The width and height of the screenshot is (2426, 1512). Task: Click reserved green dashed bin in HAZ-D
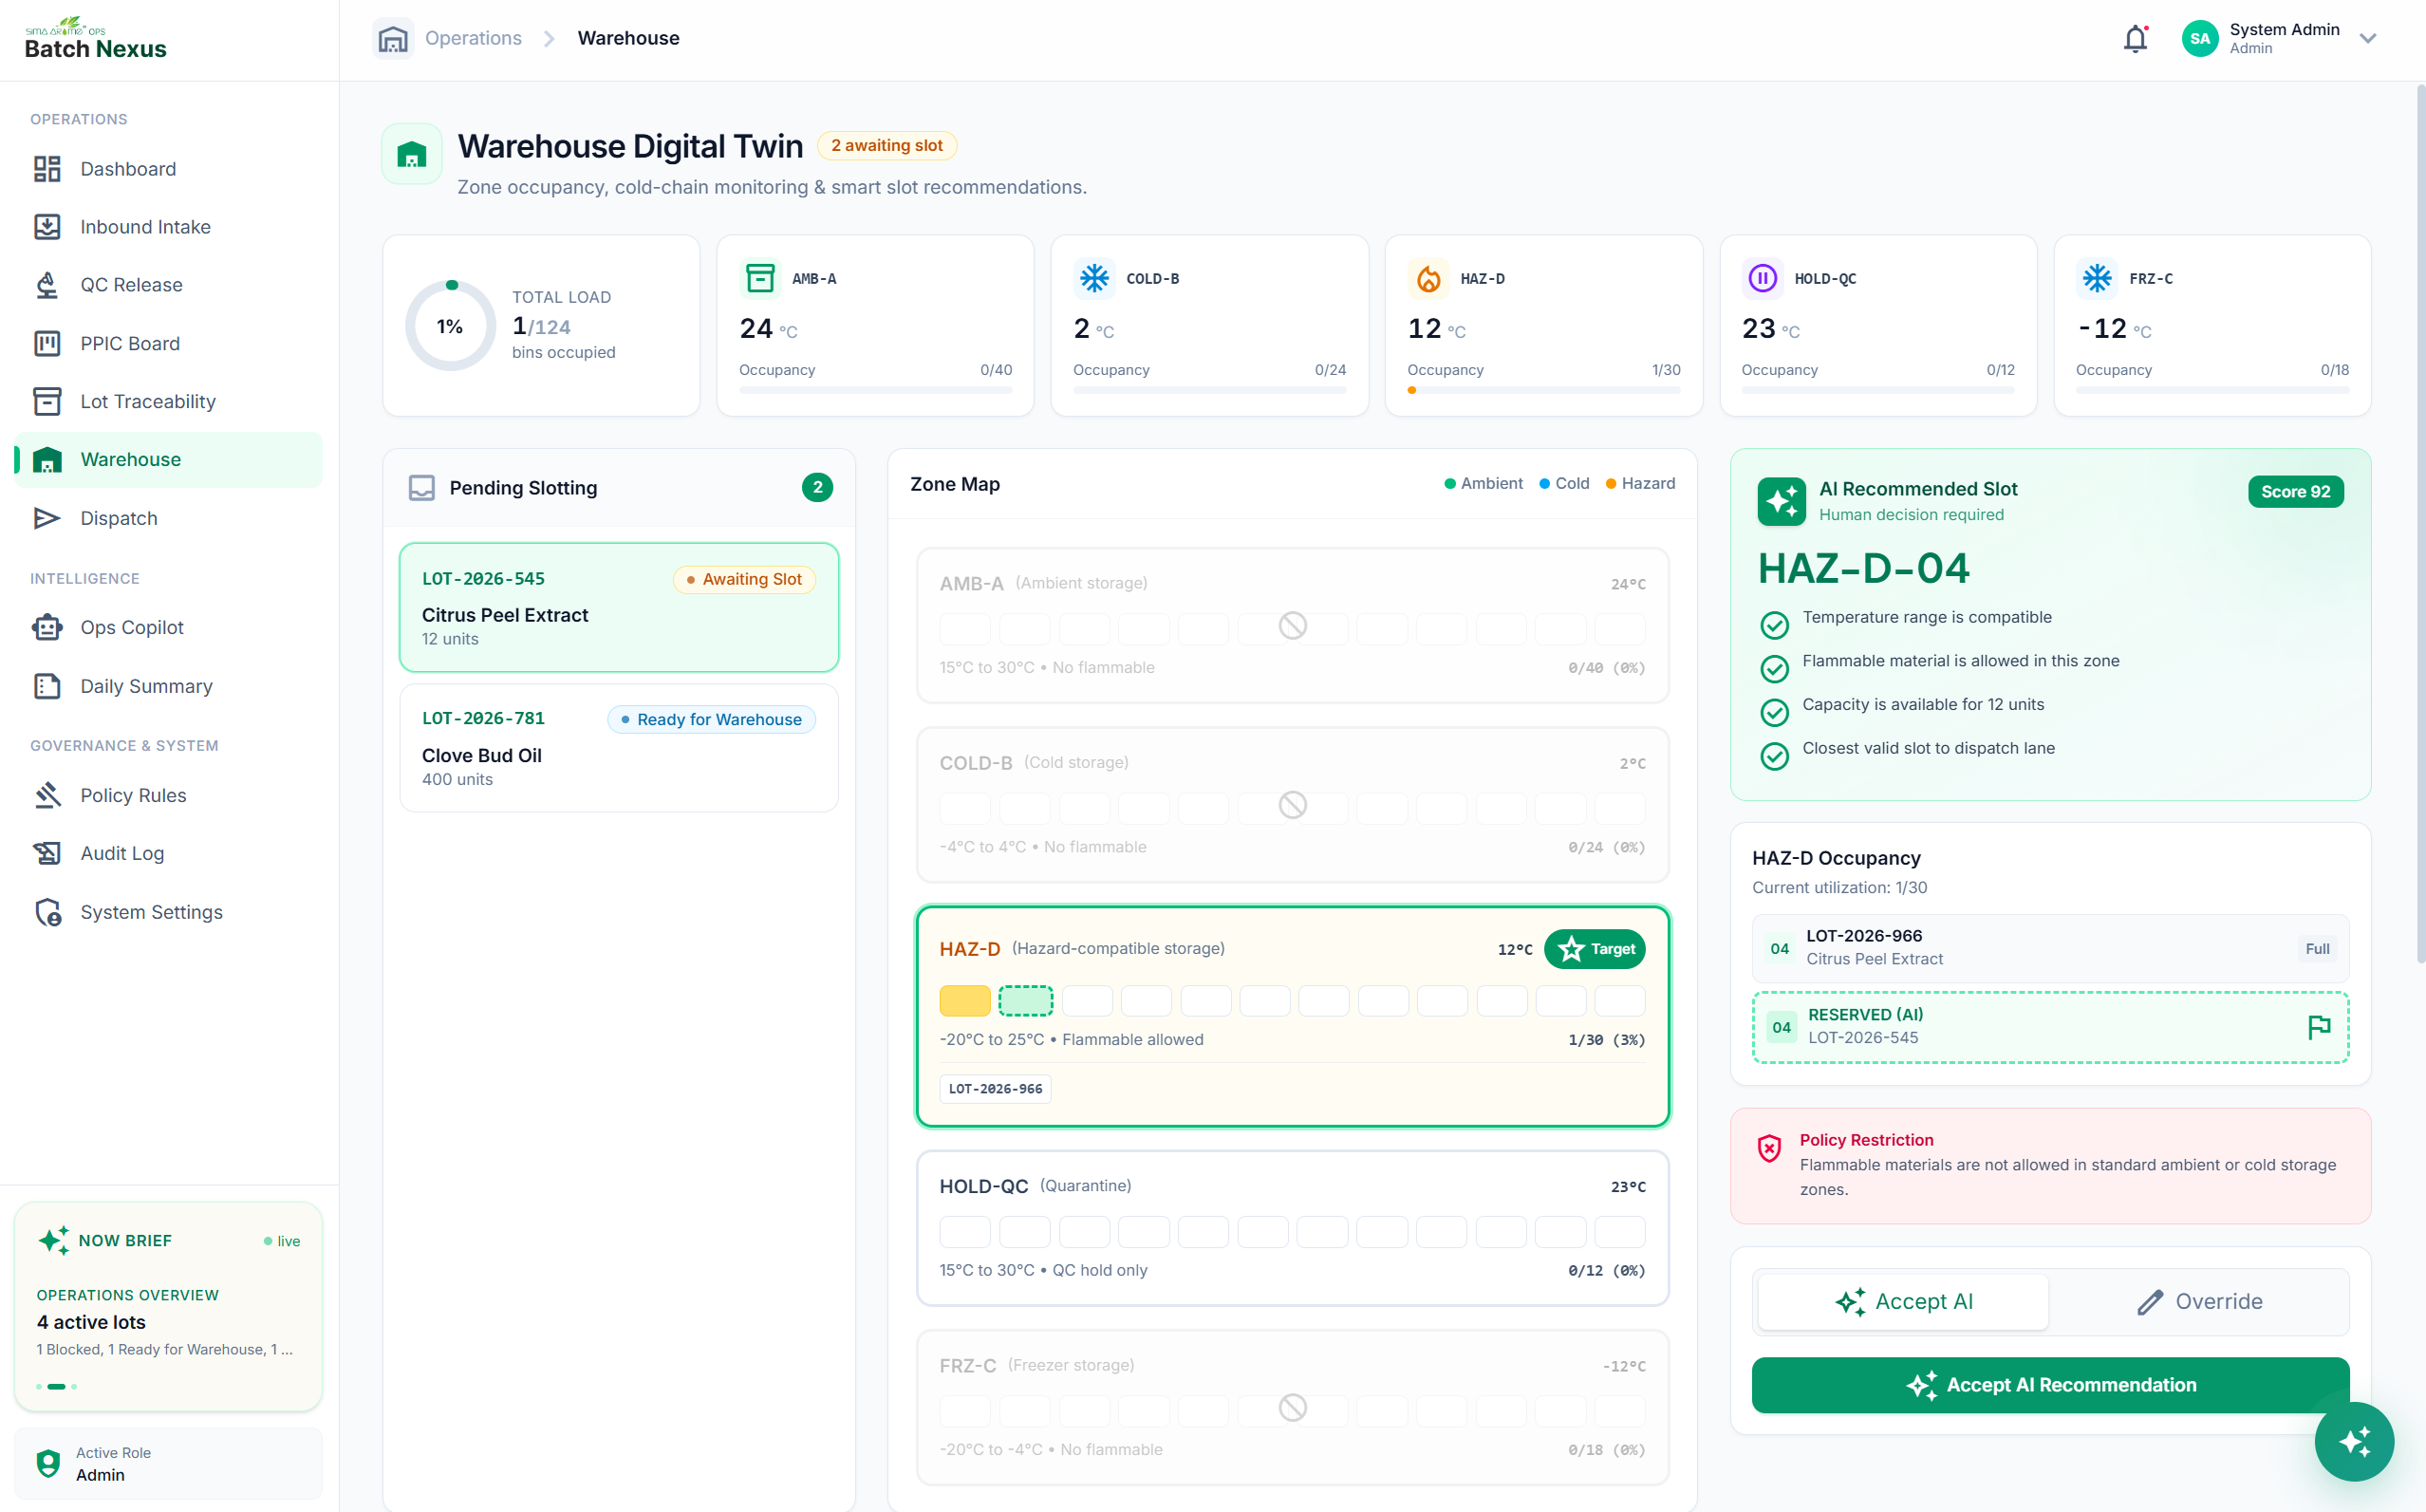(1026, 1001)
